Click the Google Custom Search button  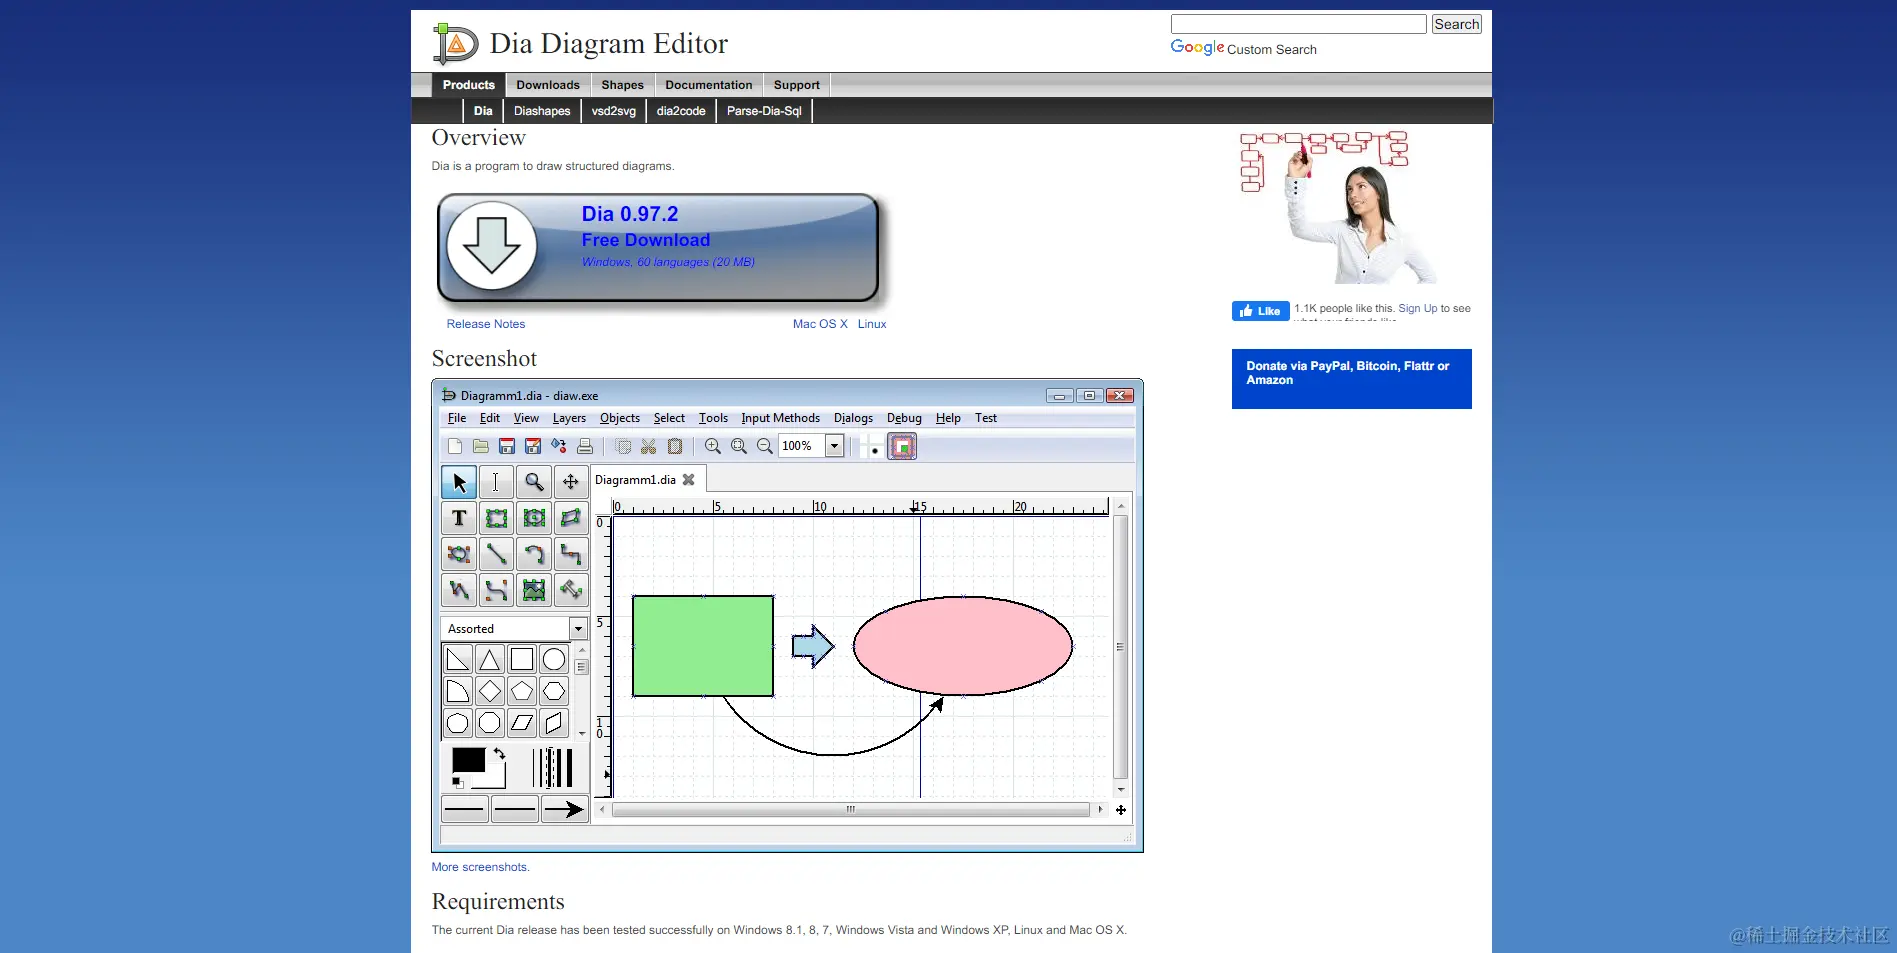point(1456,24)
